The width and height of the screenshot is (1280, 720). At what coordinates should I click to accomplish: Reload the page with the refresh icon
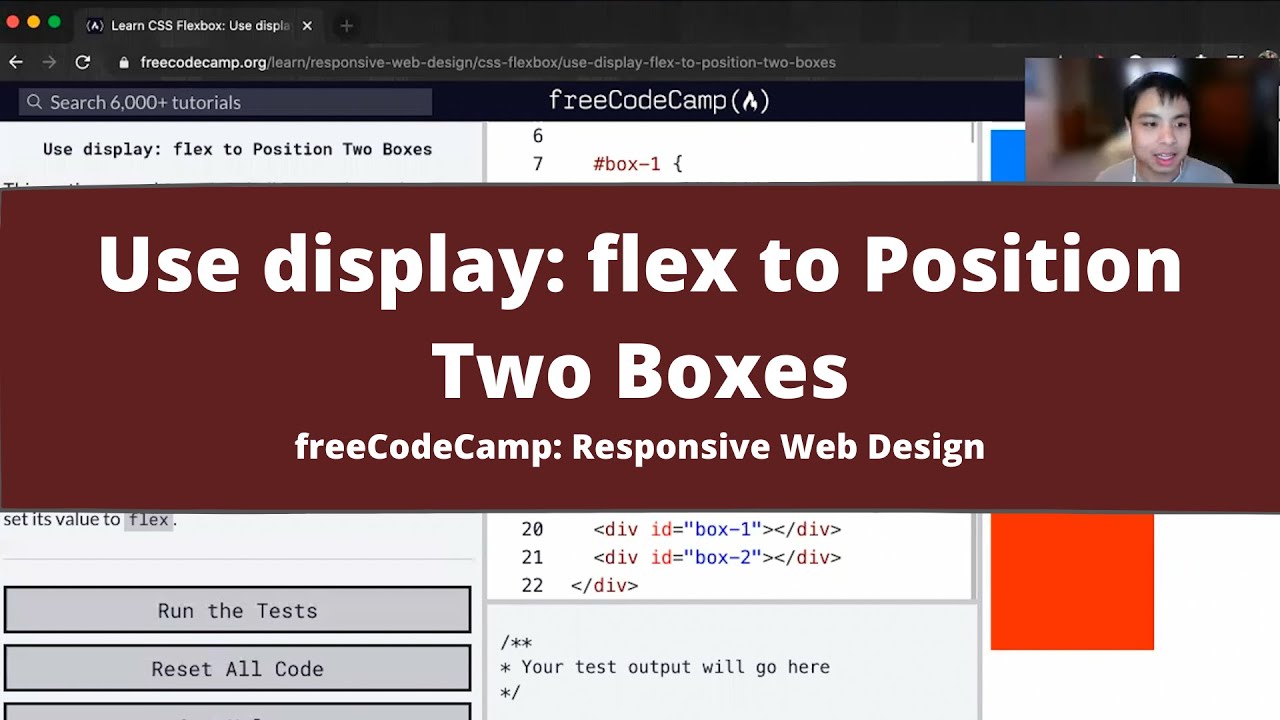pyautogui.click(x=83, y=62)
